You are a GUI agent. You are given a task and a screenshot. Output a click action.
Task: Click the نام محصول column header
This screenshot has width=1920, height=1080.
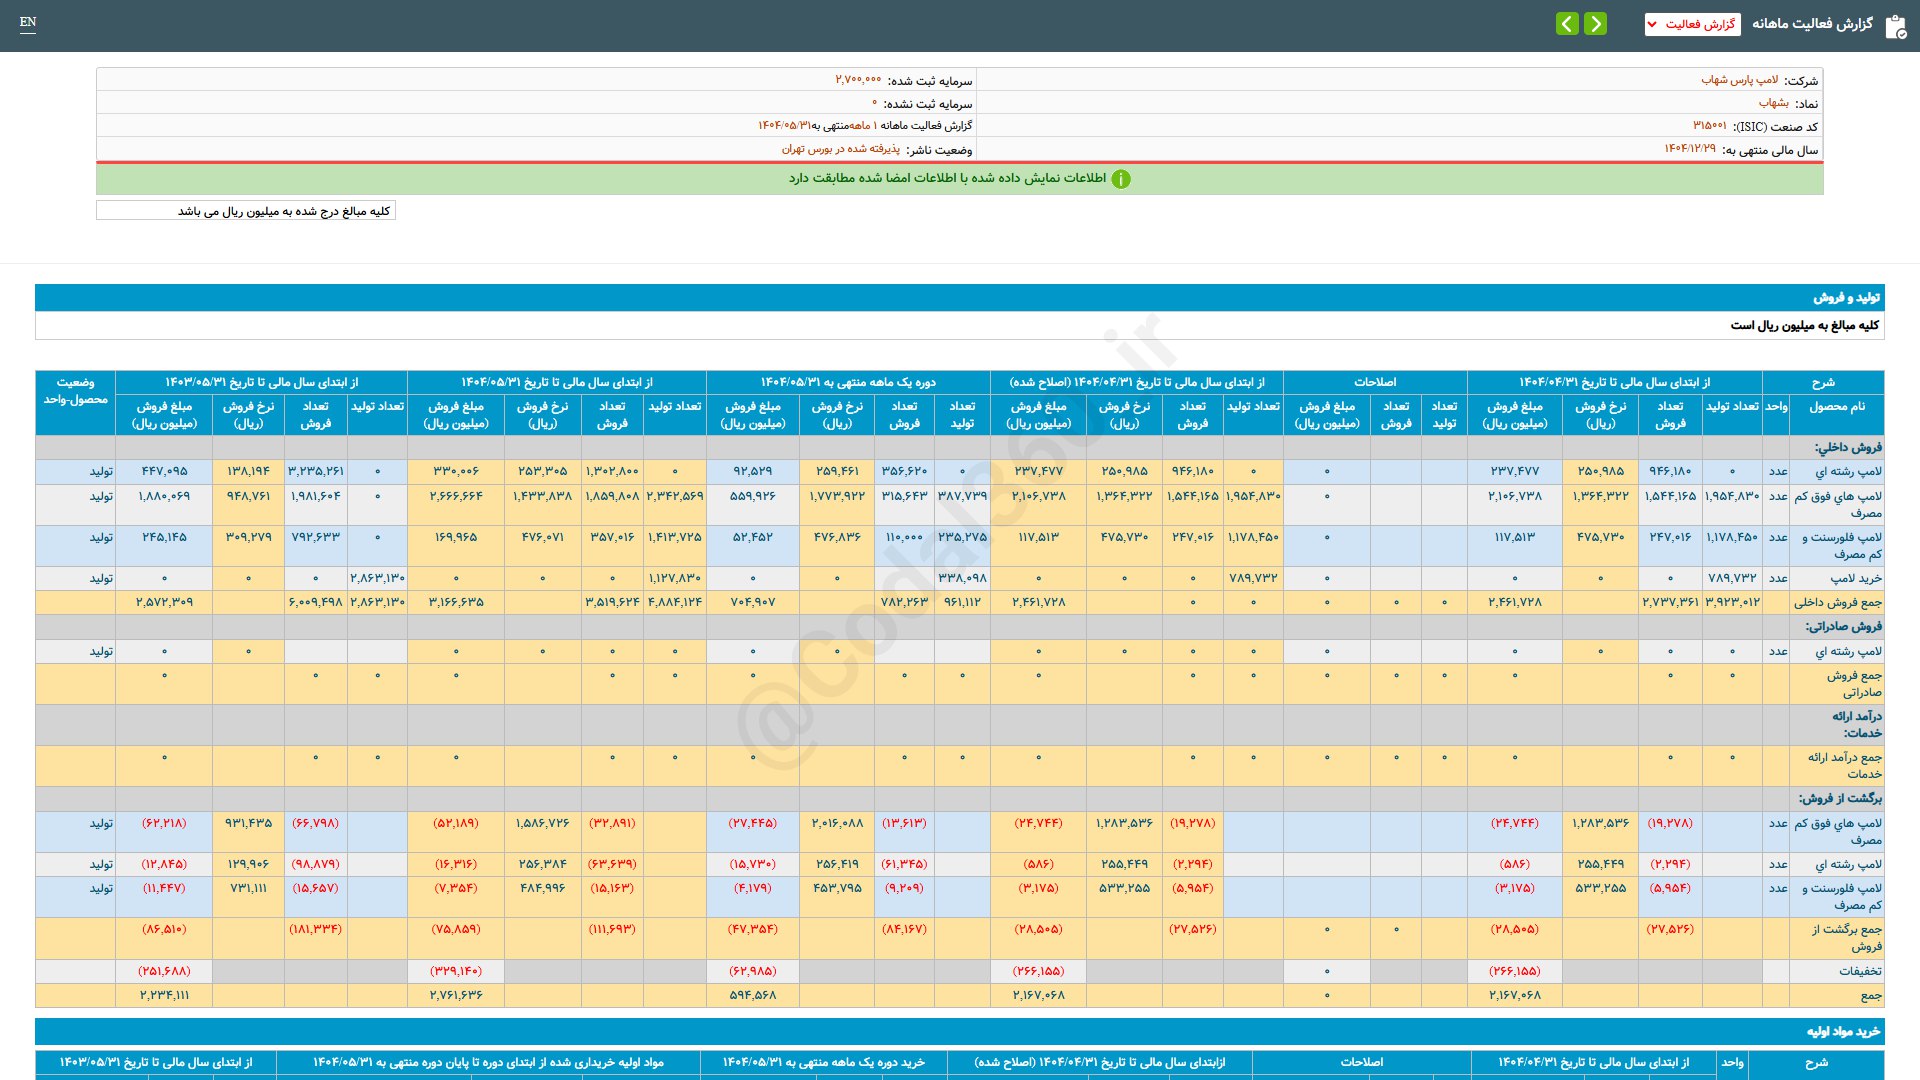coord(1836,407)
